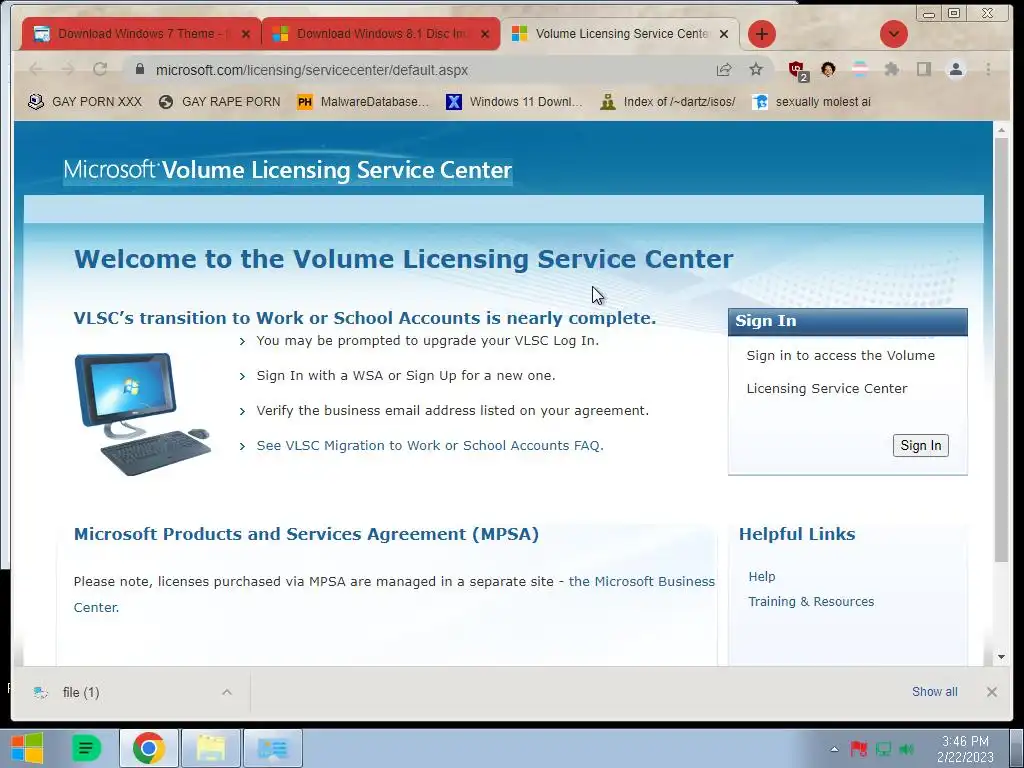The height and width of the screenshot is (768, 1024).
Task: Click the Welcome to the Volume Licensing heading
Action: [x=404, y=259]
